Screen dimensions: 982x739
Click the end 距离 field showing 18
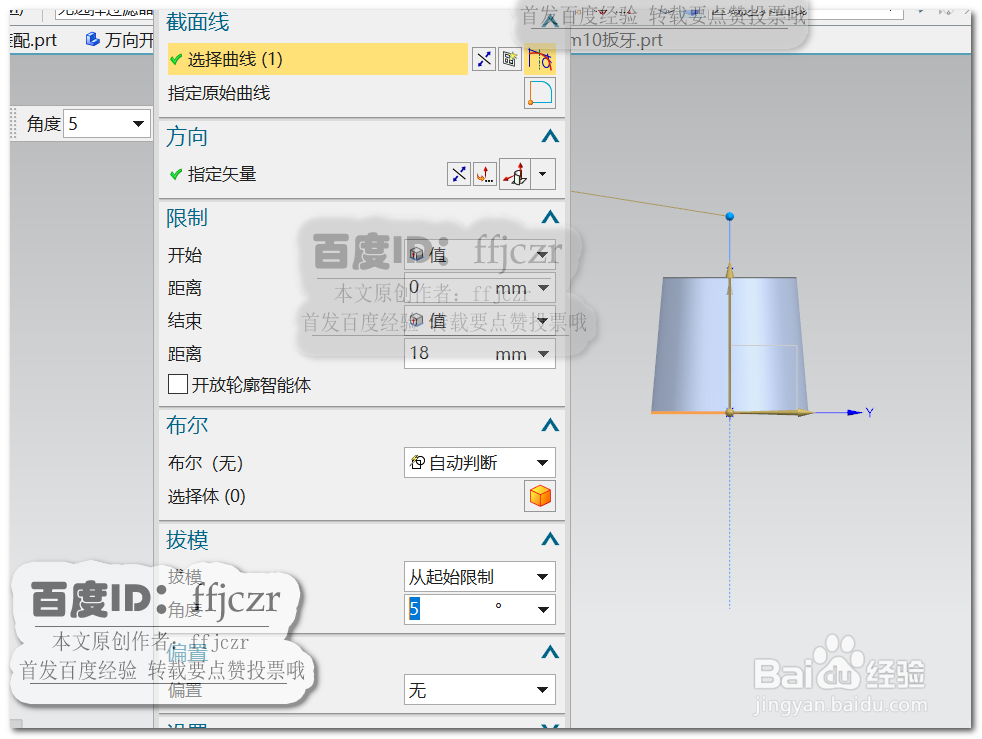pyautogui.click(x=448, y=354)
